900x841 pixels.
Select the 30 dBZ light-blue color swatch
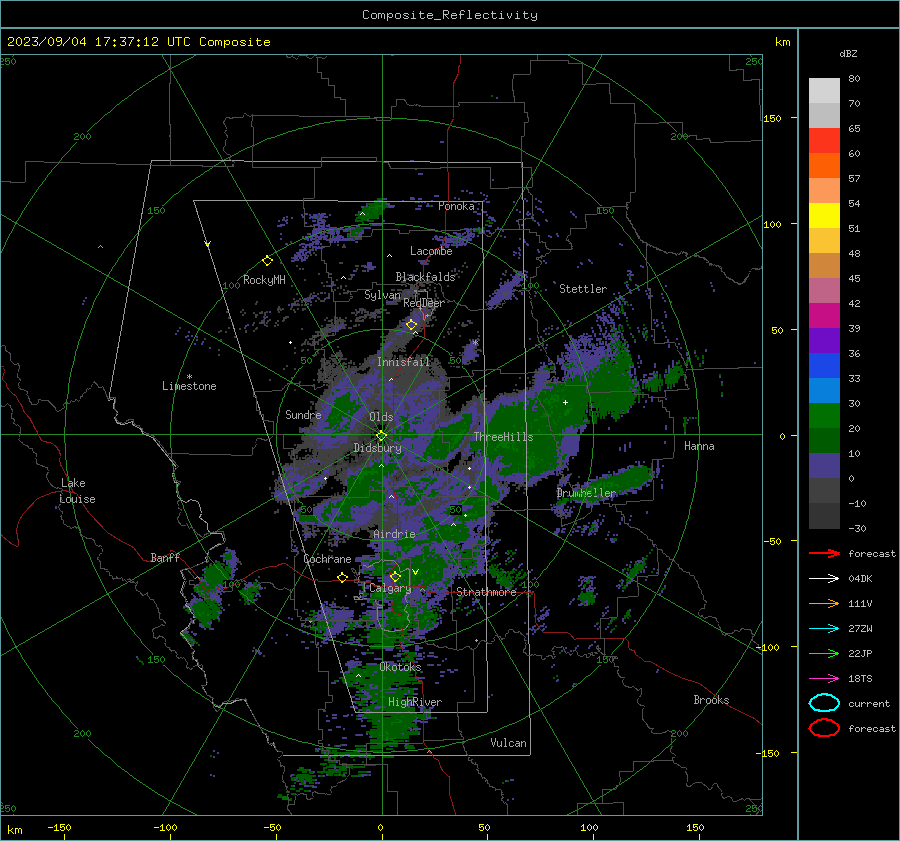point(824,390)
